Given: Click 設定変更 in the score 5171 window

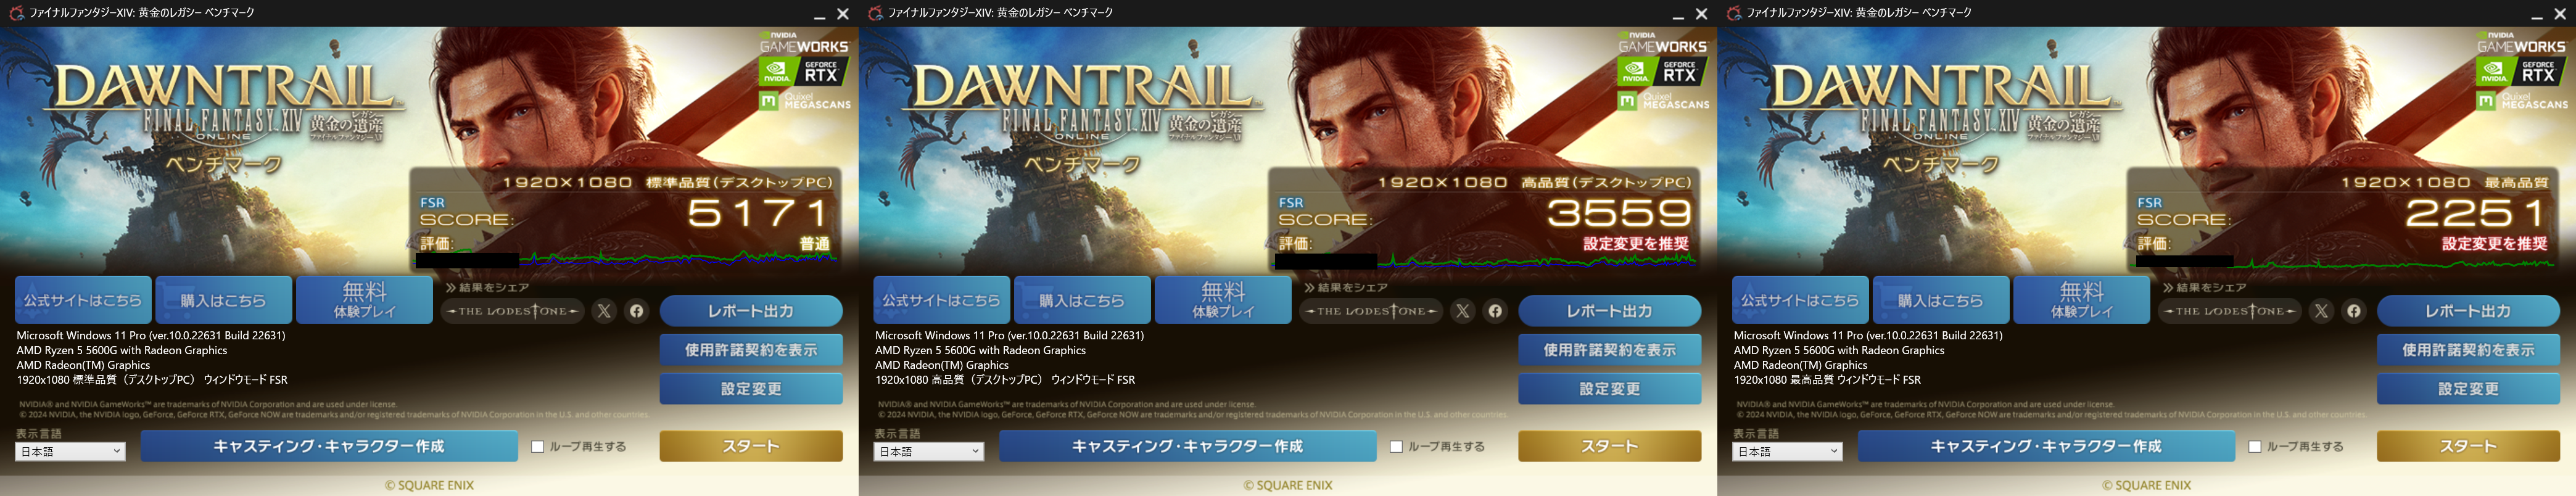Looking at the screenshot, I should (x=751, y=389).
